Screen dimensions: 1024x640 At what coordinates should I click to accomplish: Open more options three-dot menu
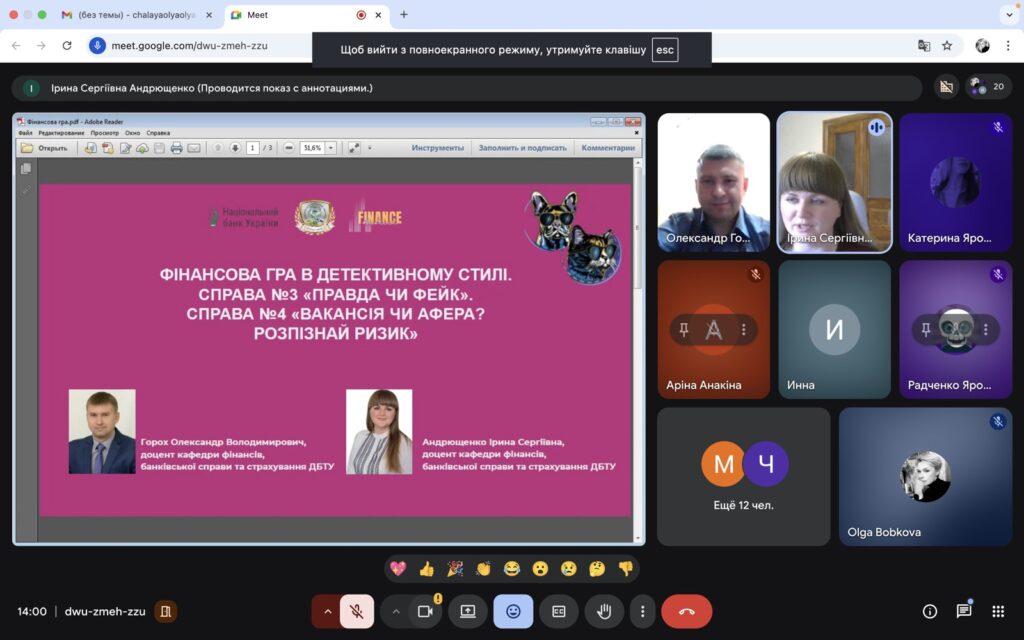click(643, 611)
